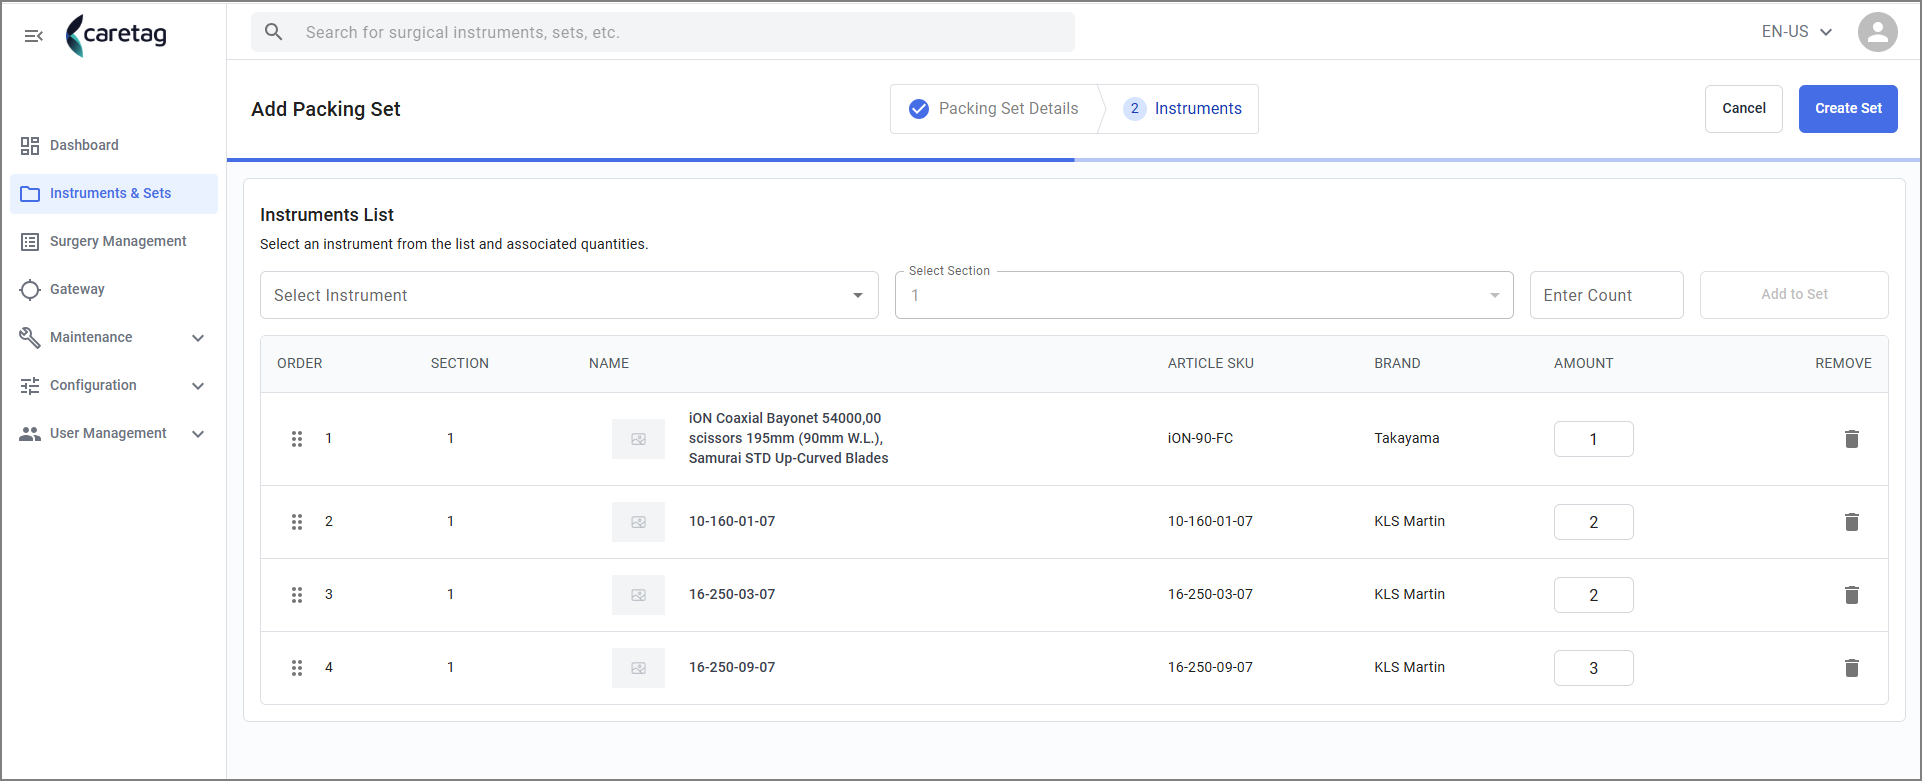Open EN-US language selector
The image size is (1922, 781).
pos(1797,32)
